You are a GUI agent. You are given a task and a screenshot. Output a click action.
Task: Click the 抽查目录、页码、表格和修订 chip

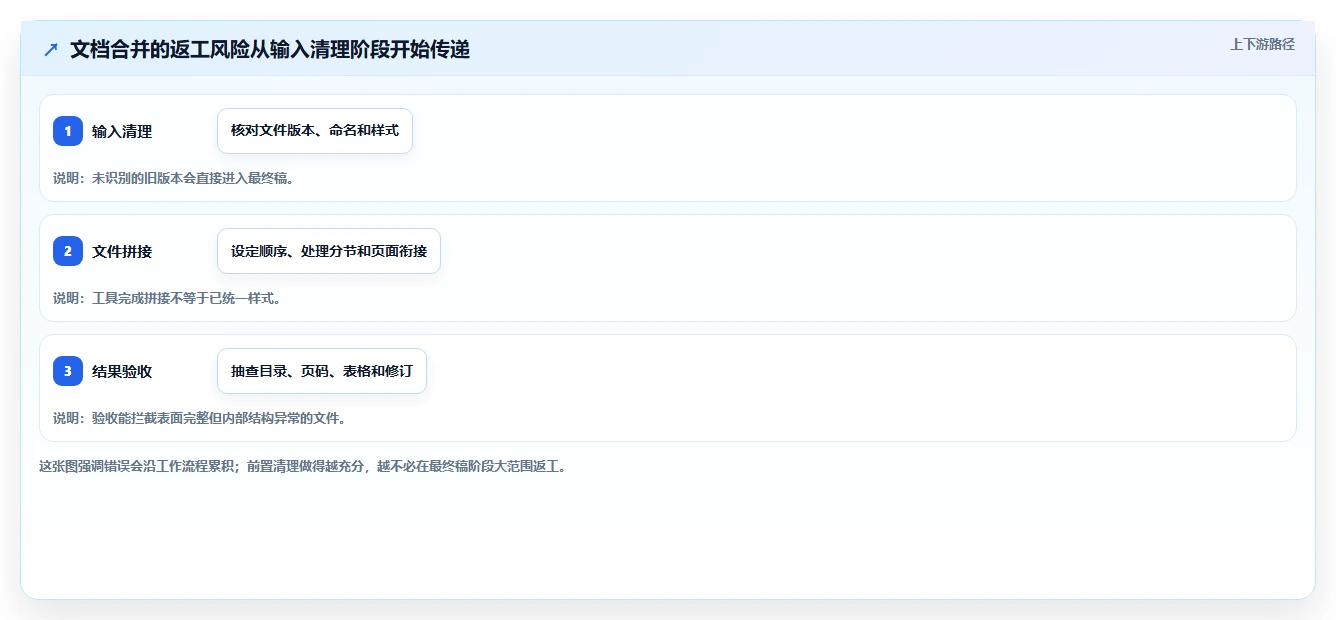coord(322,371)
